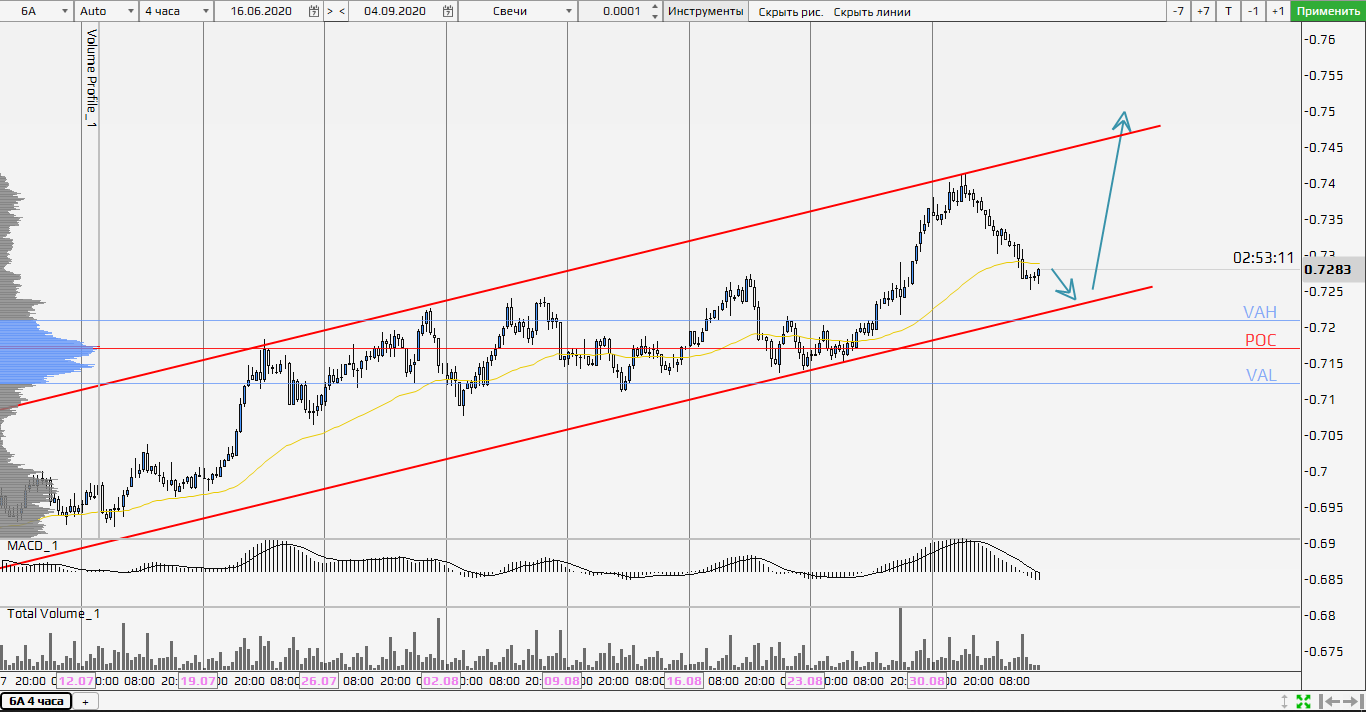This screenshot has width=1366, height=712.
Task: Expand the 6A instrument dropdown
Action: point(65,11)
